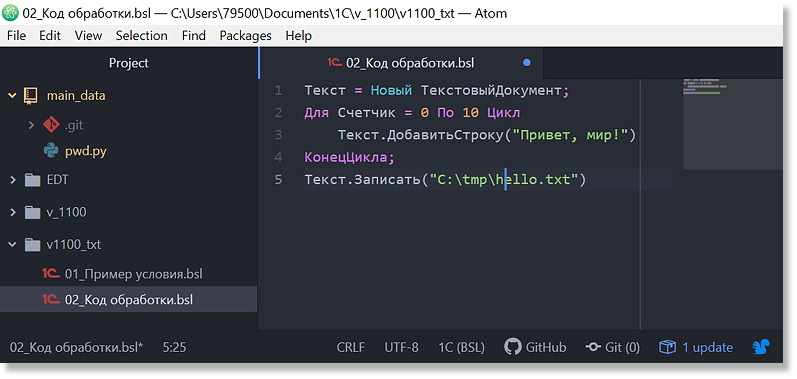Click the path string "C:\tmp\hello.txt"

coord(504,180)
